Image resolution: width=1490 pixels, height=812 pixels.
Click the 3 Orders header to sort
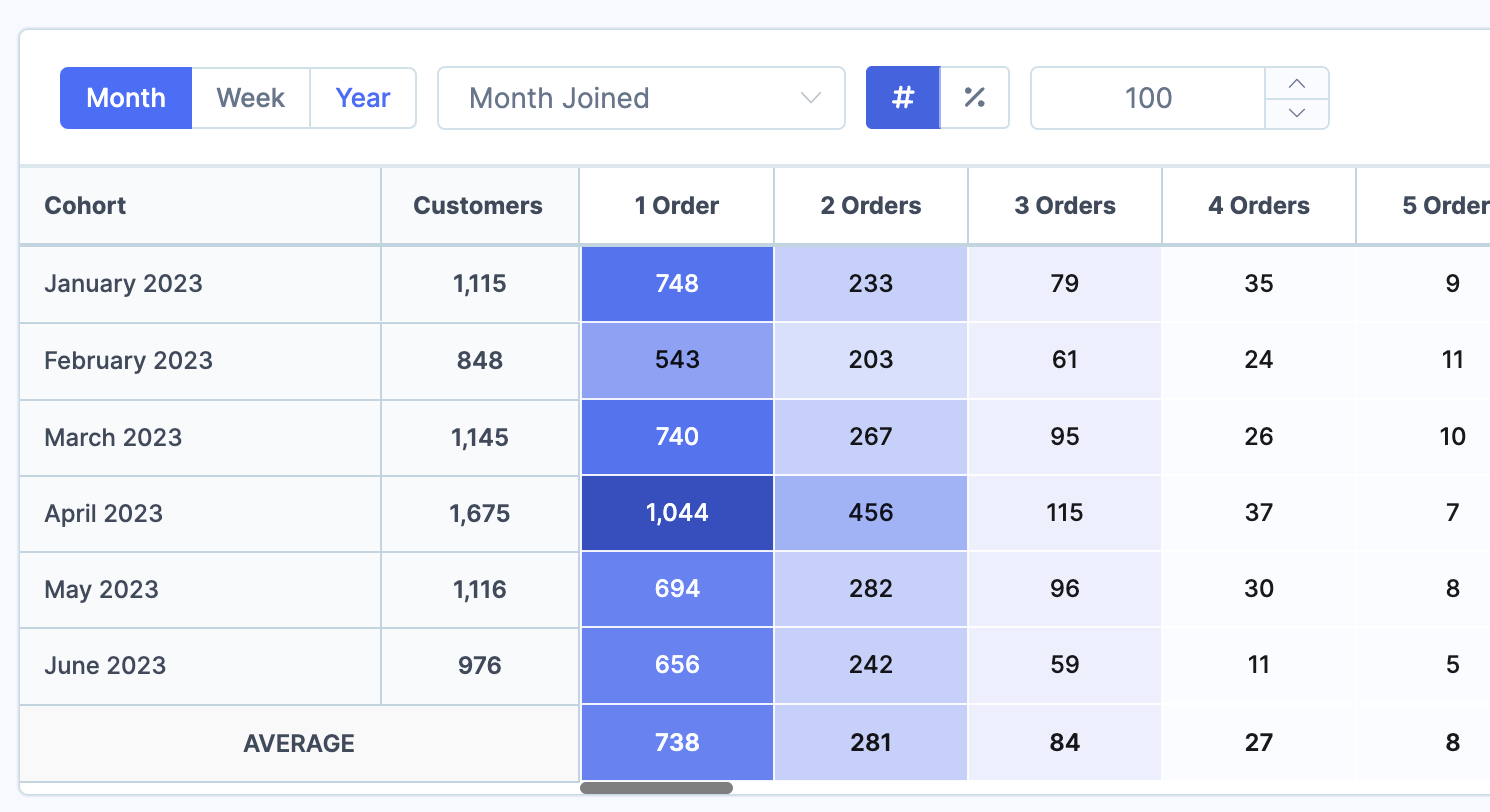pyautogui.click(x=1064, y=205)
